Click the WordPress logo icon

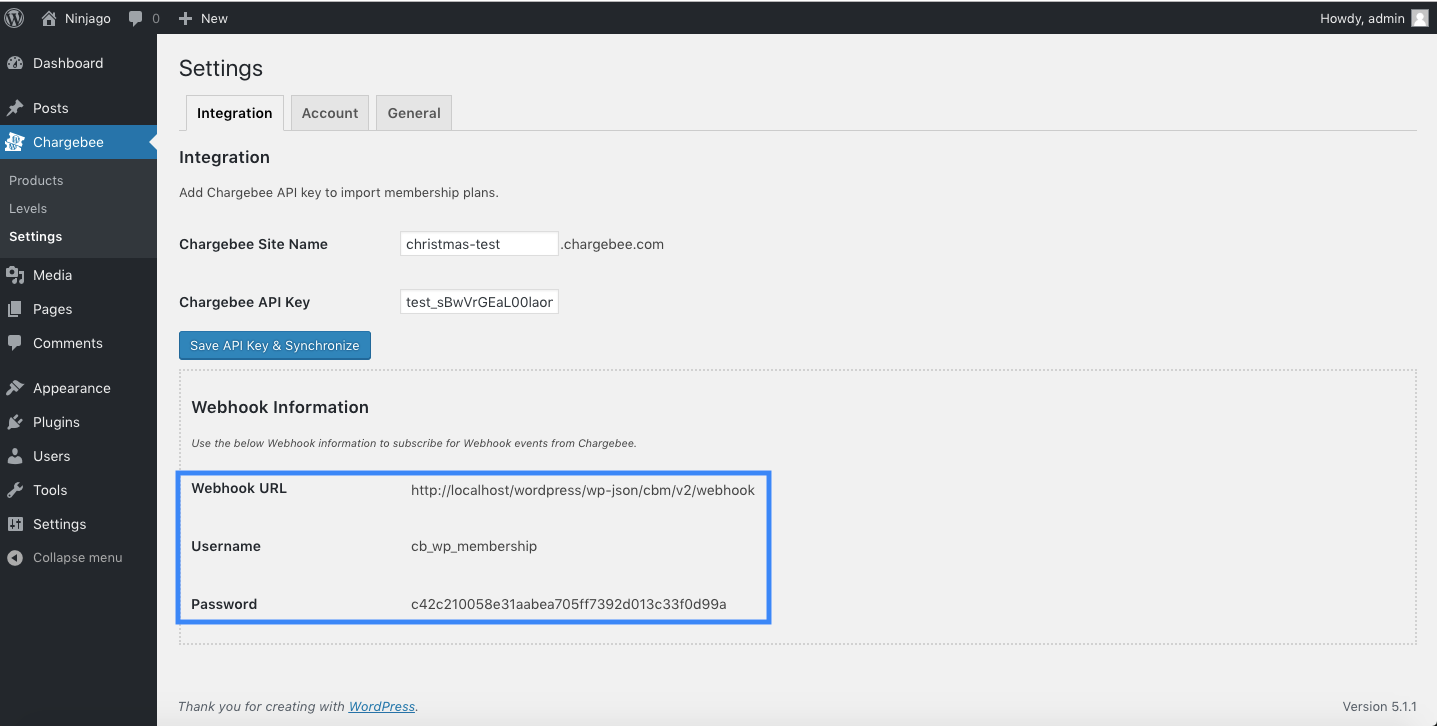pos(15,18)
